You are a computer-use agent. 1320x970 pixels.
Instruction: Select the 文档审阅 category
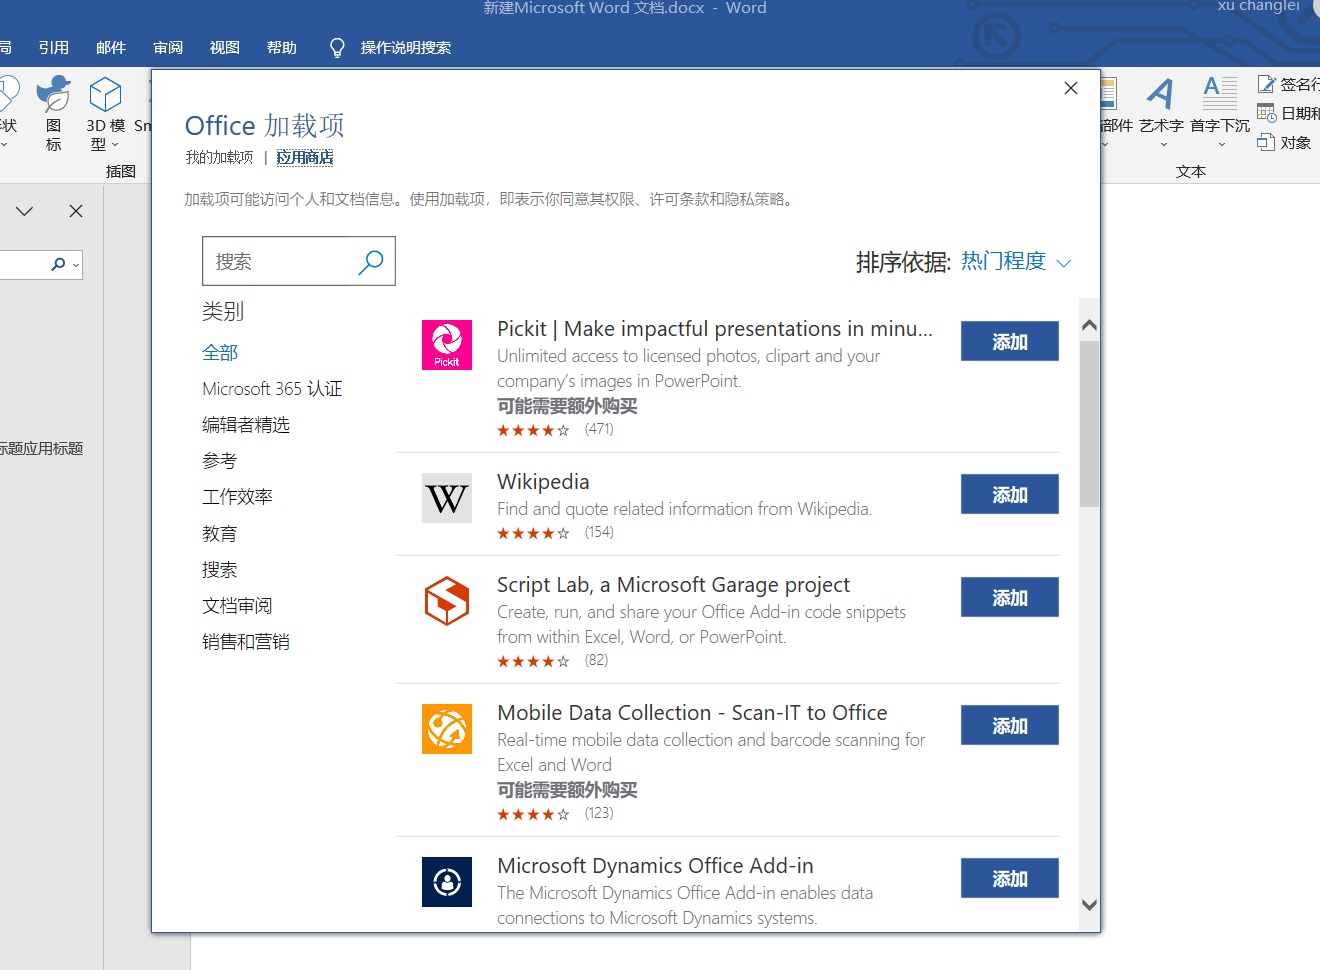click(237, 606)
